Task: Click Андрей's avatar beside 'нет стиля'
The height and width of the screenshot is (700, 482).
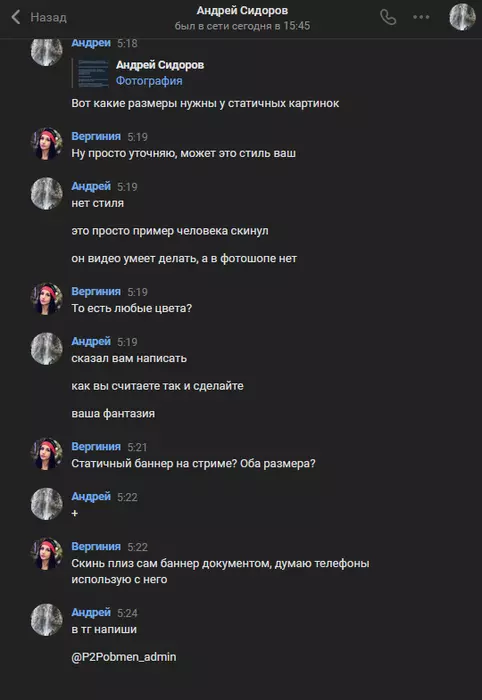Action: click(46, 193)
